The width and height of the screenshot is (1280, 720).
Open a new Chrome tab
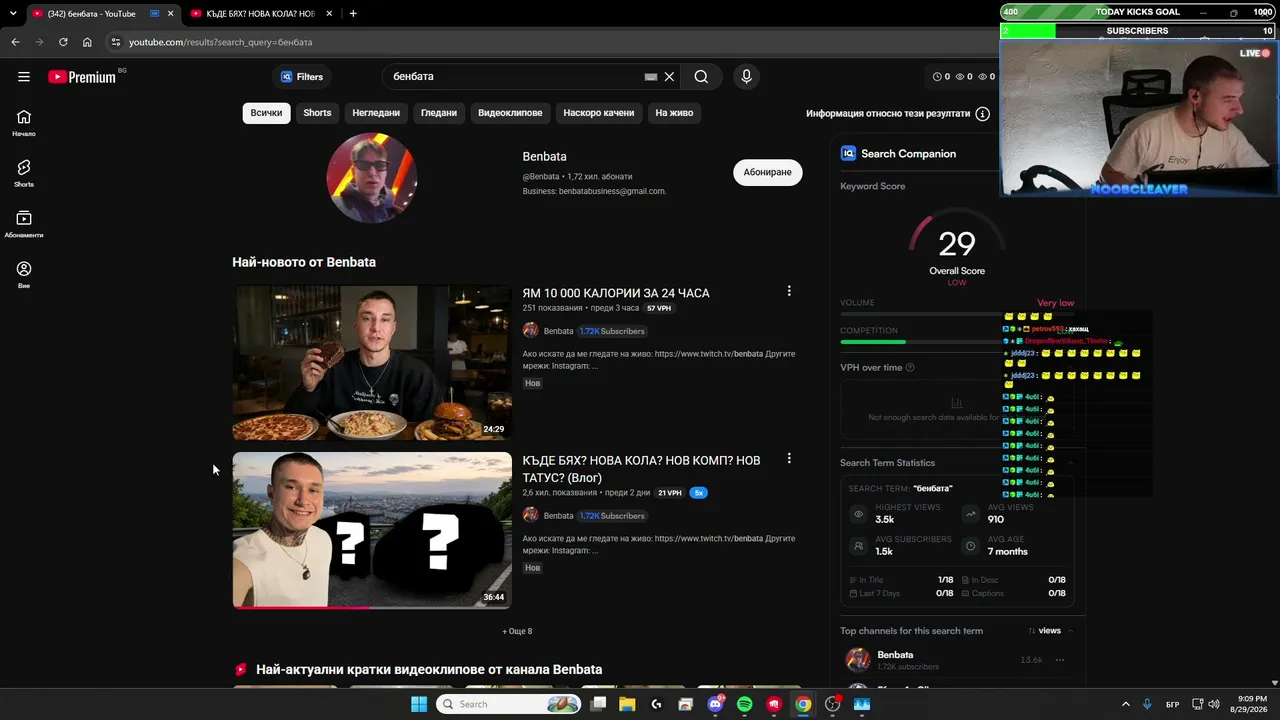[x=353, y=13]
